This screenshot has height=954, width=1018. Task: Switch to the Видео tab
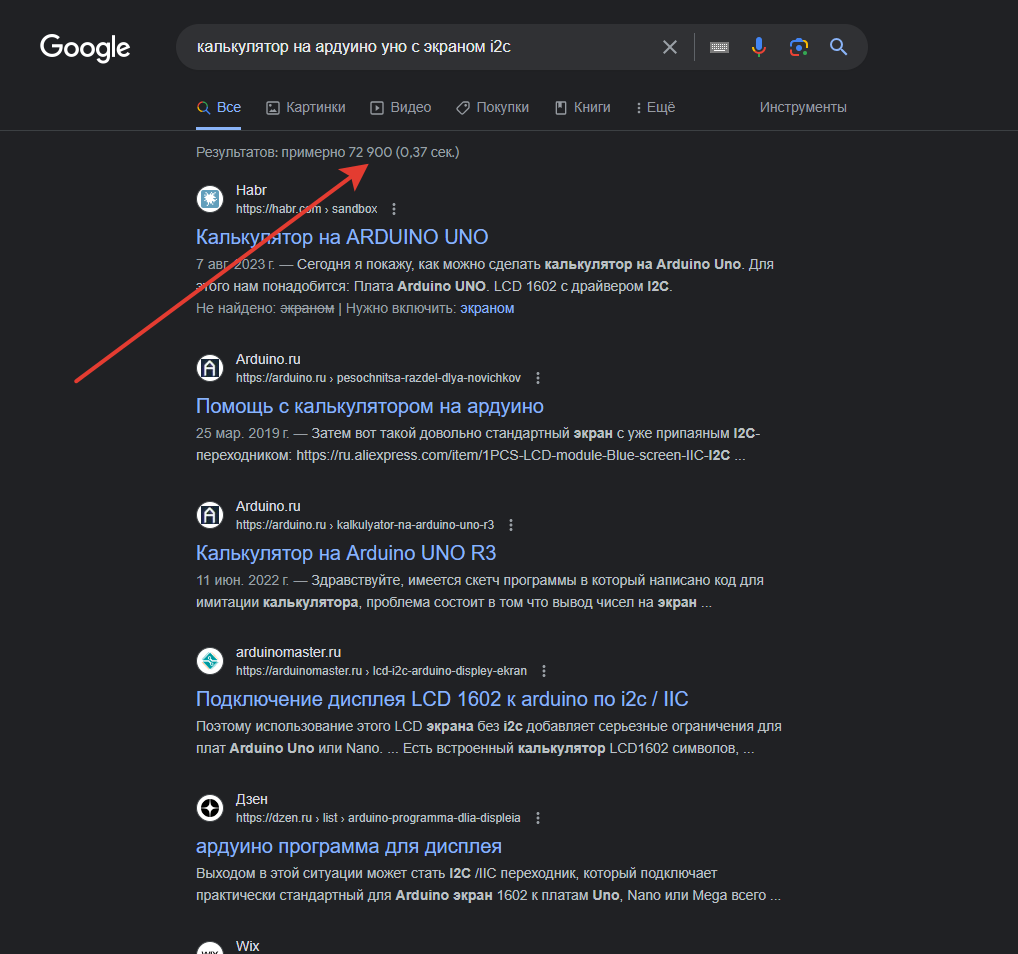[401, 107]
